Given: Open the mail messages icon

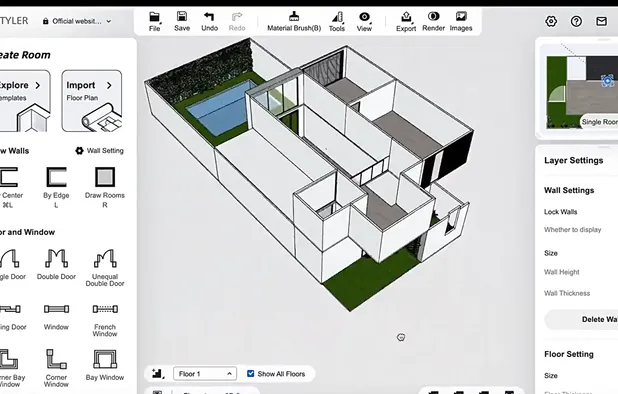Looking at the screenshot, I should point(601,21).
